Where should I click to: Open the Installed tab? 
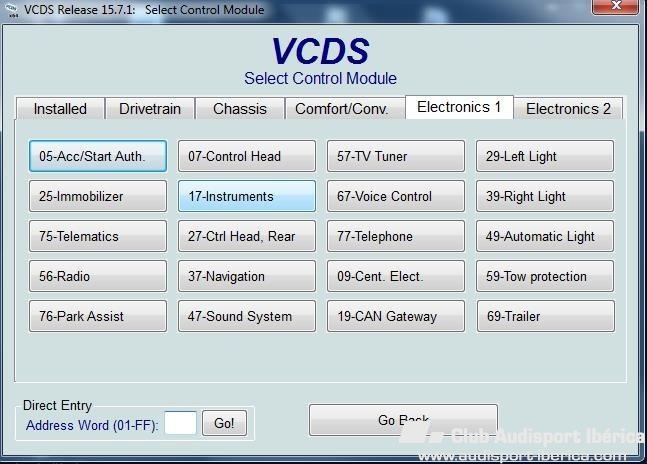(x=60, y=109)
